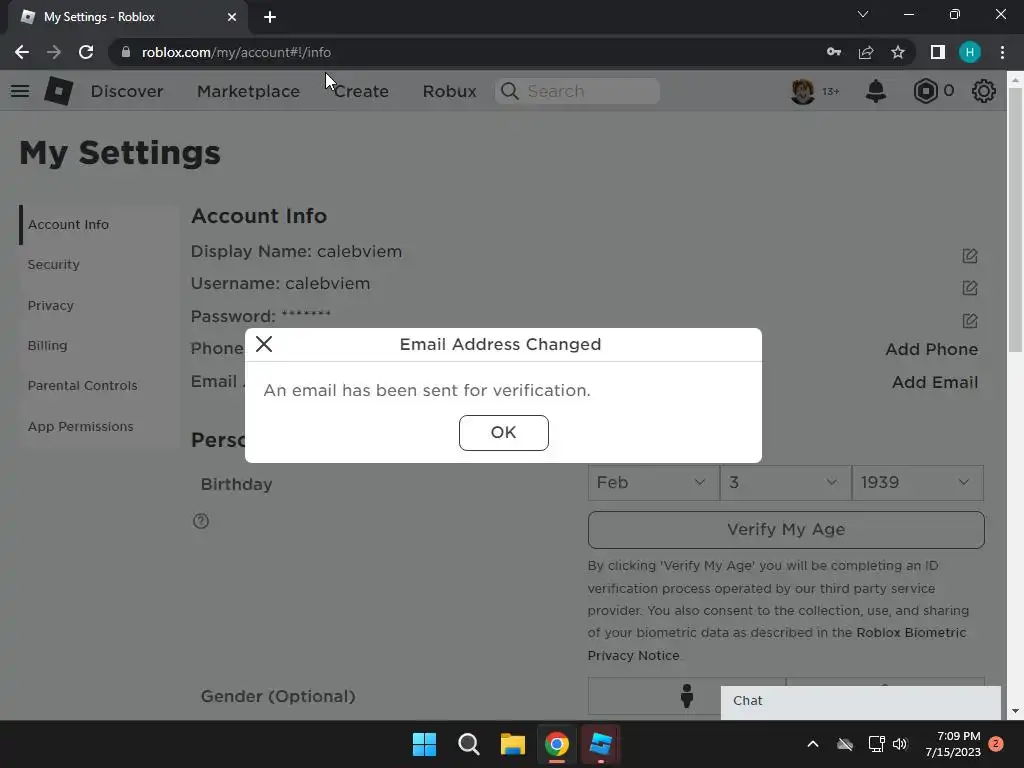Open the Chat panel
The image size is (1024, 768).
(x=860, y=701)
